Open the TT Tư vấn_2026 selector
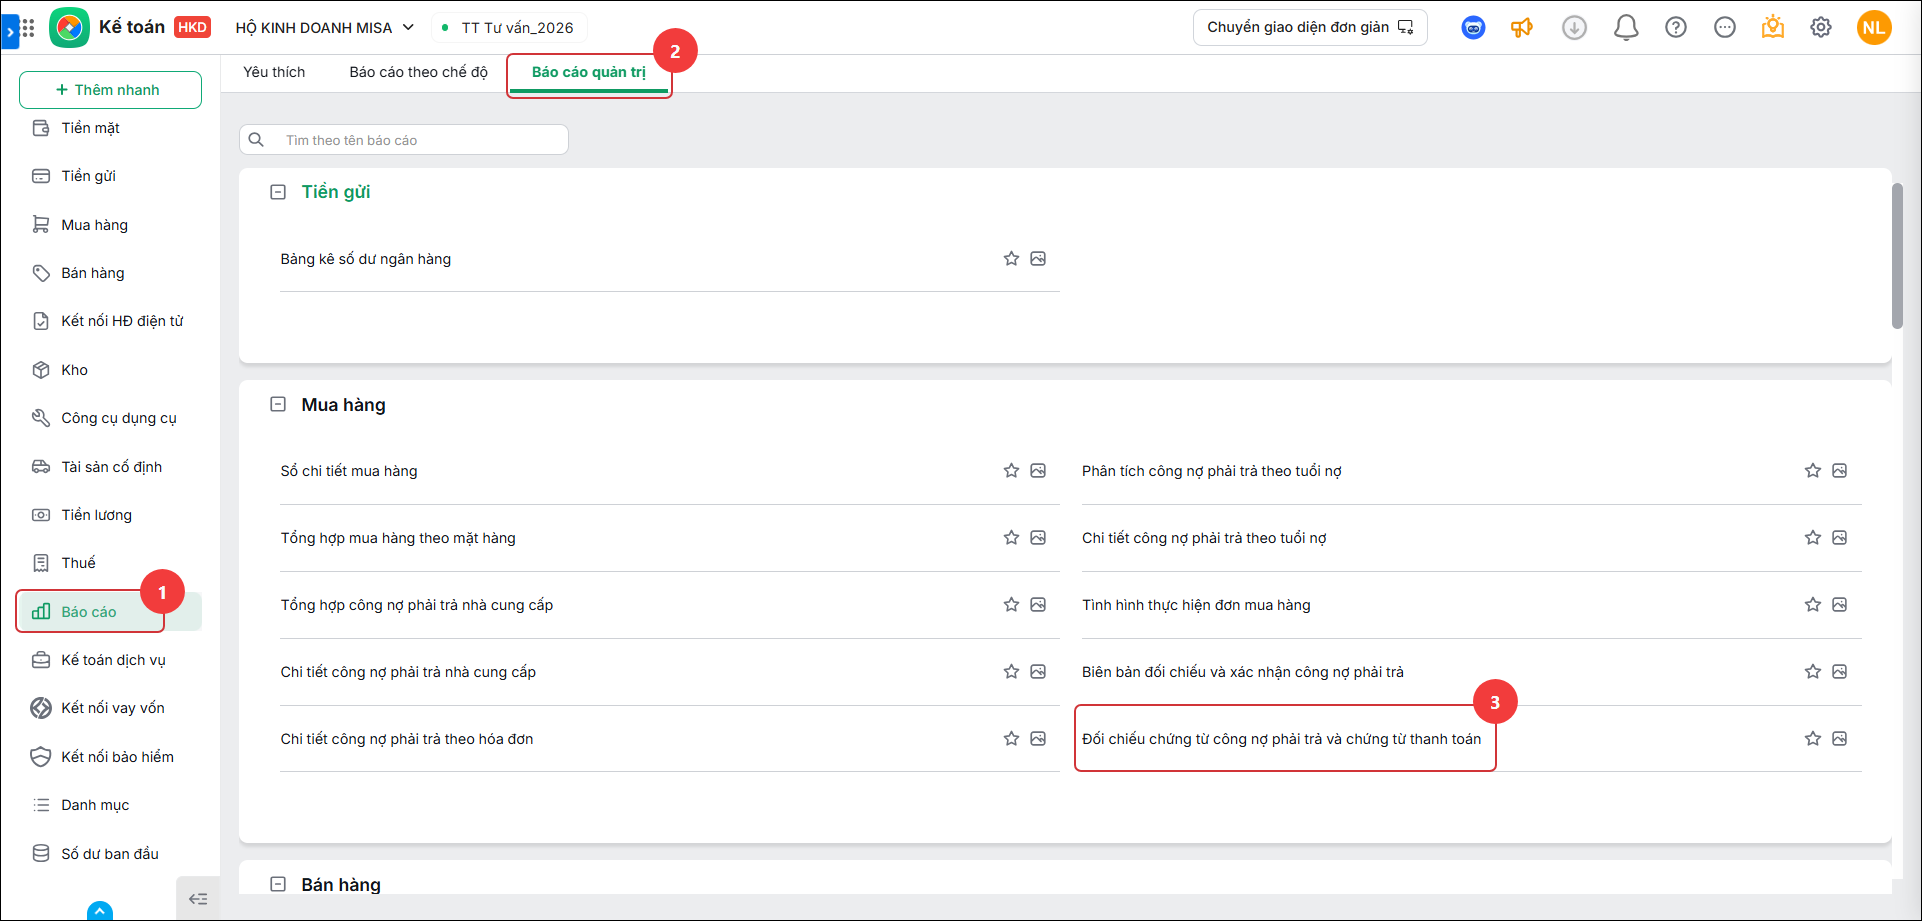1922x921 pixels. pos(510,28)
